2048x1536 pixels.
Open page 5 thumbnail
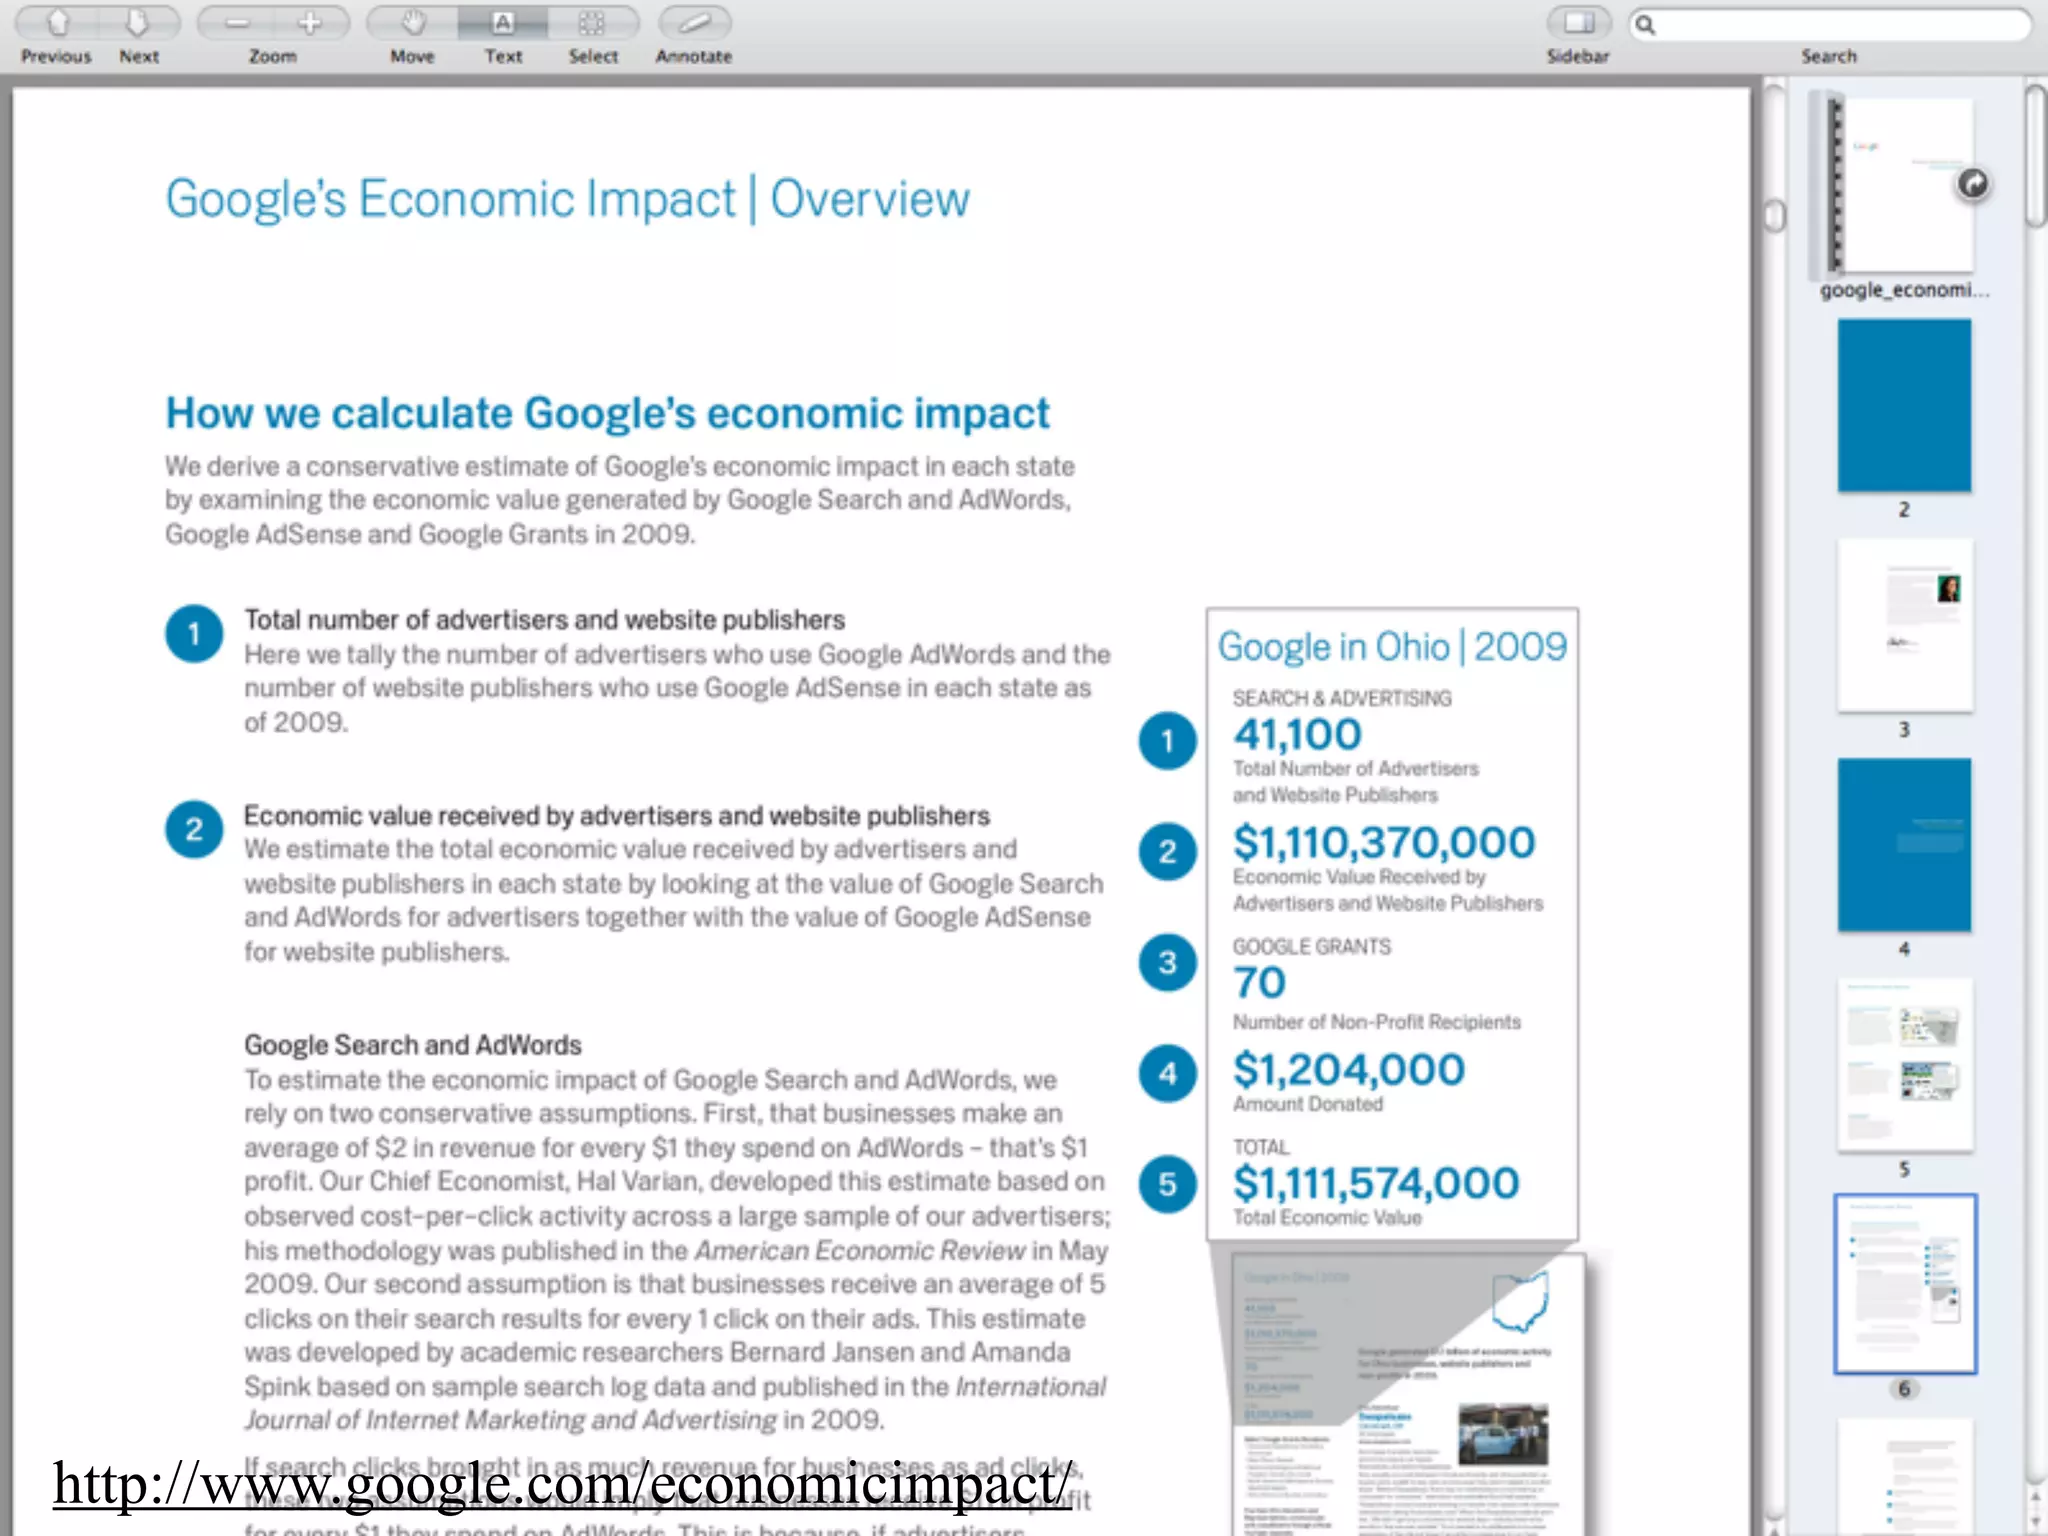(1904, 1065)
